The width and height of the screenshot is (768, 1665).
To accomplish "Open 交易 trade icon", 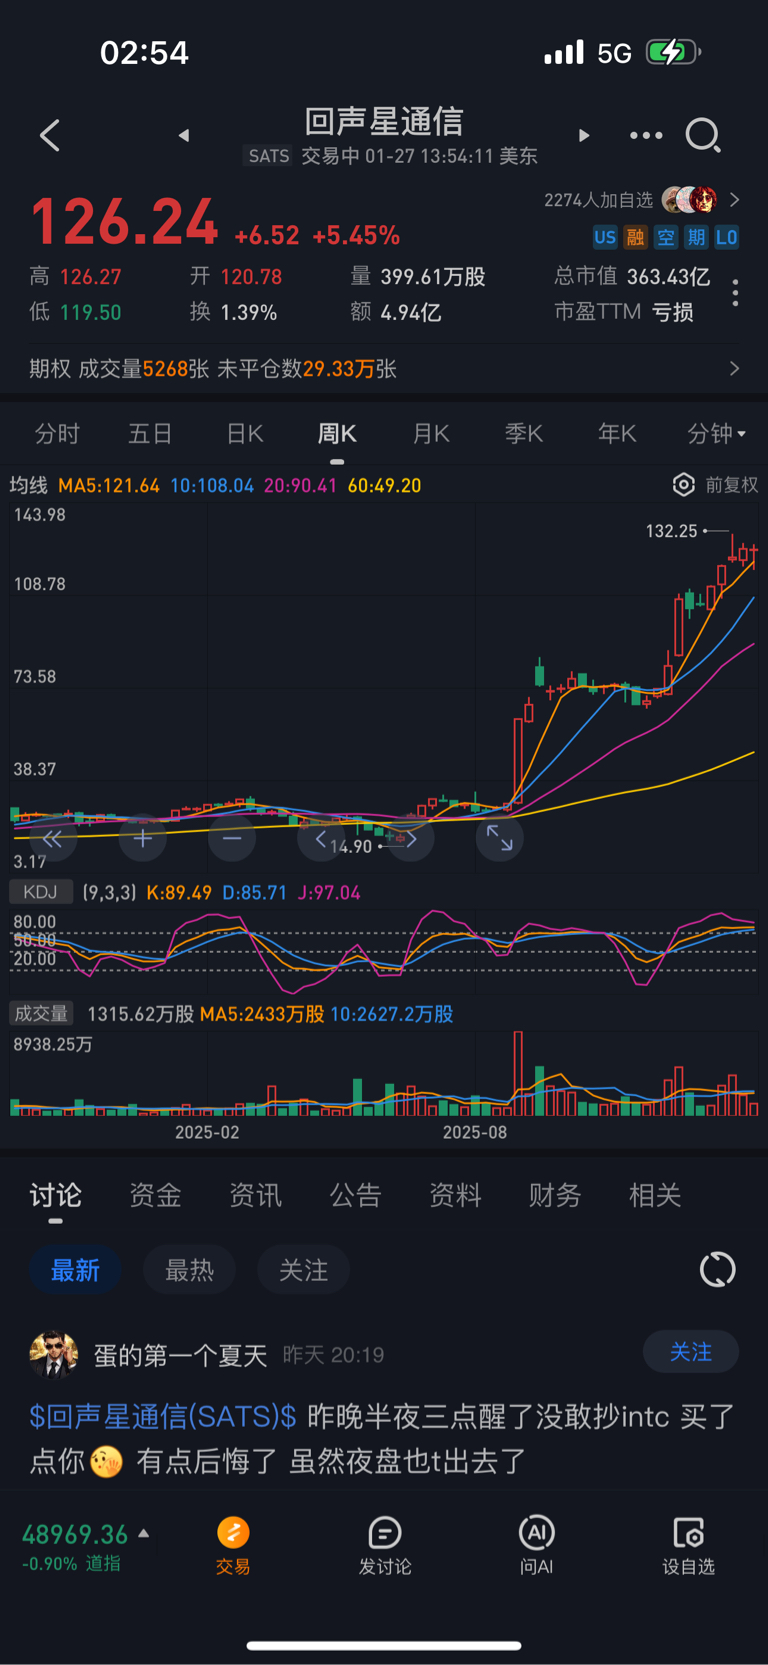I will (x=233, y=1546).
